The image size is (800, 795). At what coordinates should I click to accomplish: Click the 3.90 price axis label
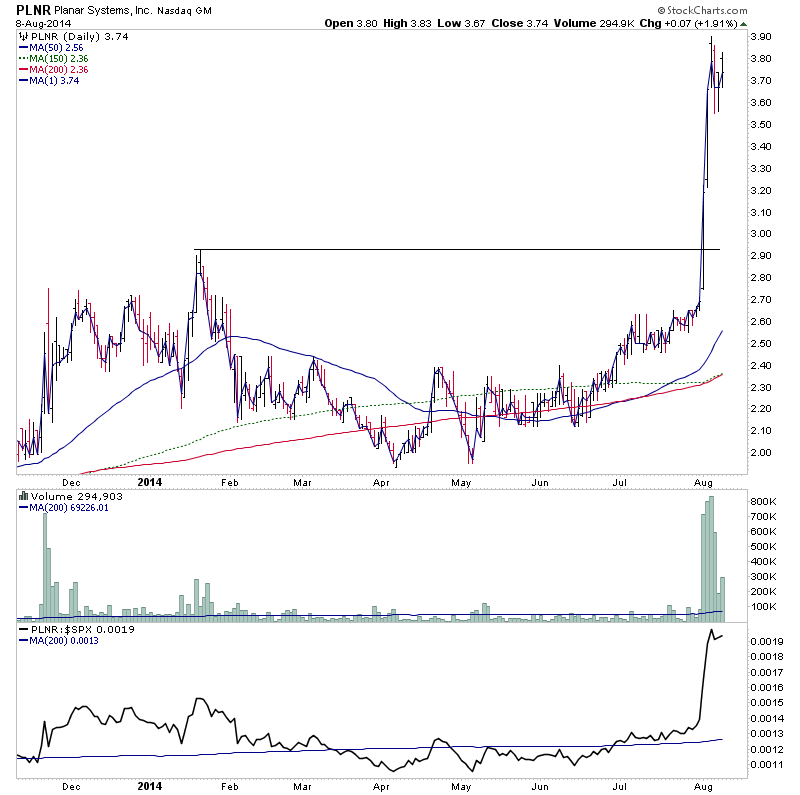tap(761, 37)
